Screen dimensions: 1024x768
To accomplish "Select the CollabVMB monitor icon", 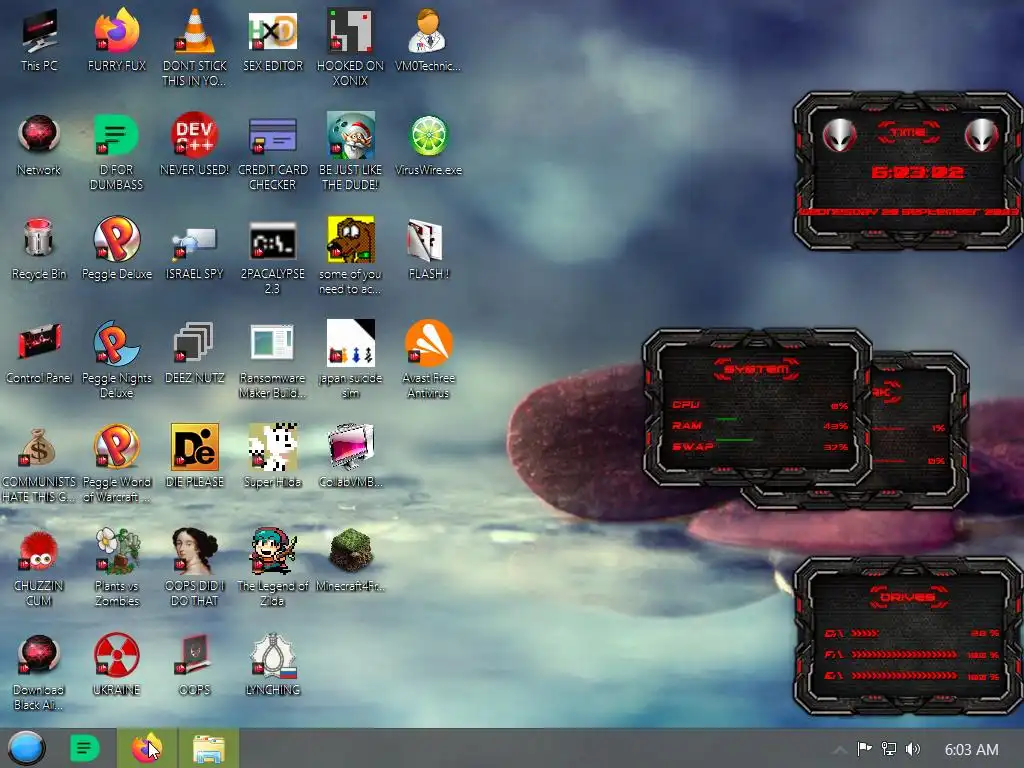I will coord(351,456).
